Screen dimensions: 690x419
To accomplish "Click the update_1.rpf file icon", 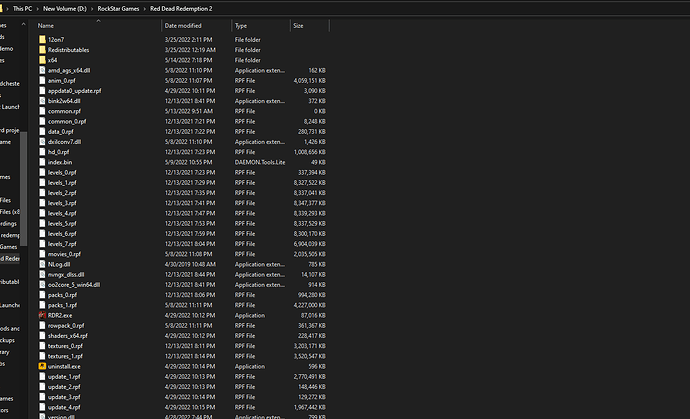I will point(42,376).
